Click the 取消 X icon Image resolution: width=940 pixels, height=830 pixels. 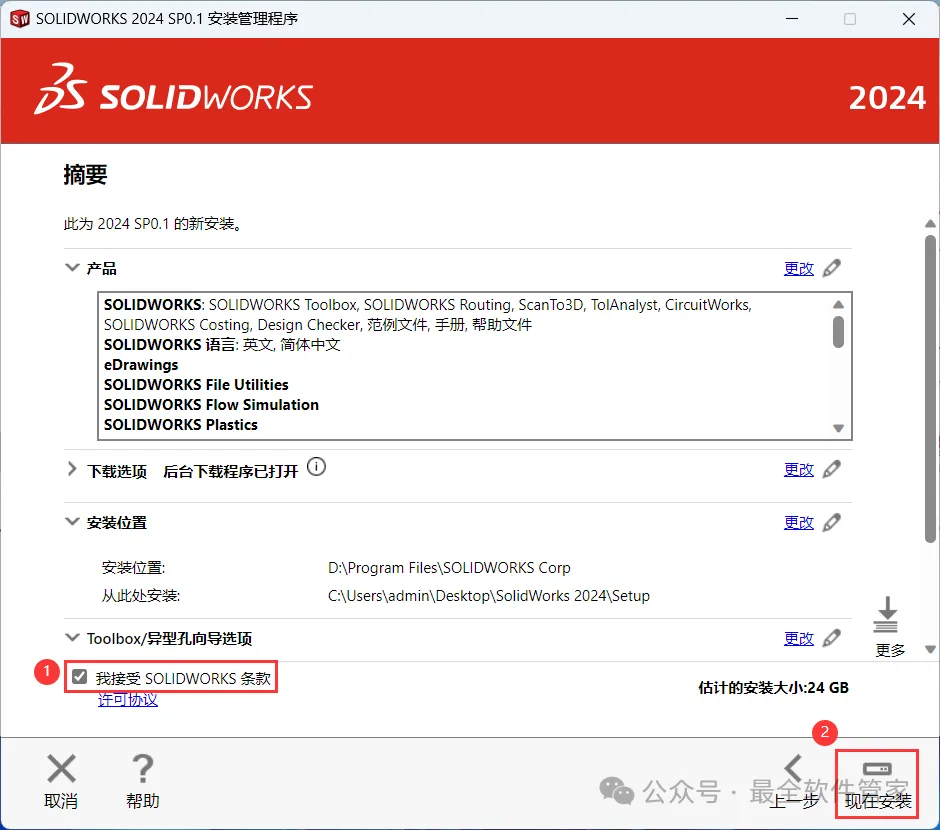61,768
